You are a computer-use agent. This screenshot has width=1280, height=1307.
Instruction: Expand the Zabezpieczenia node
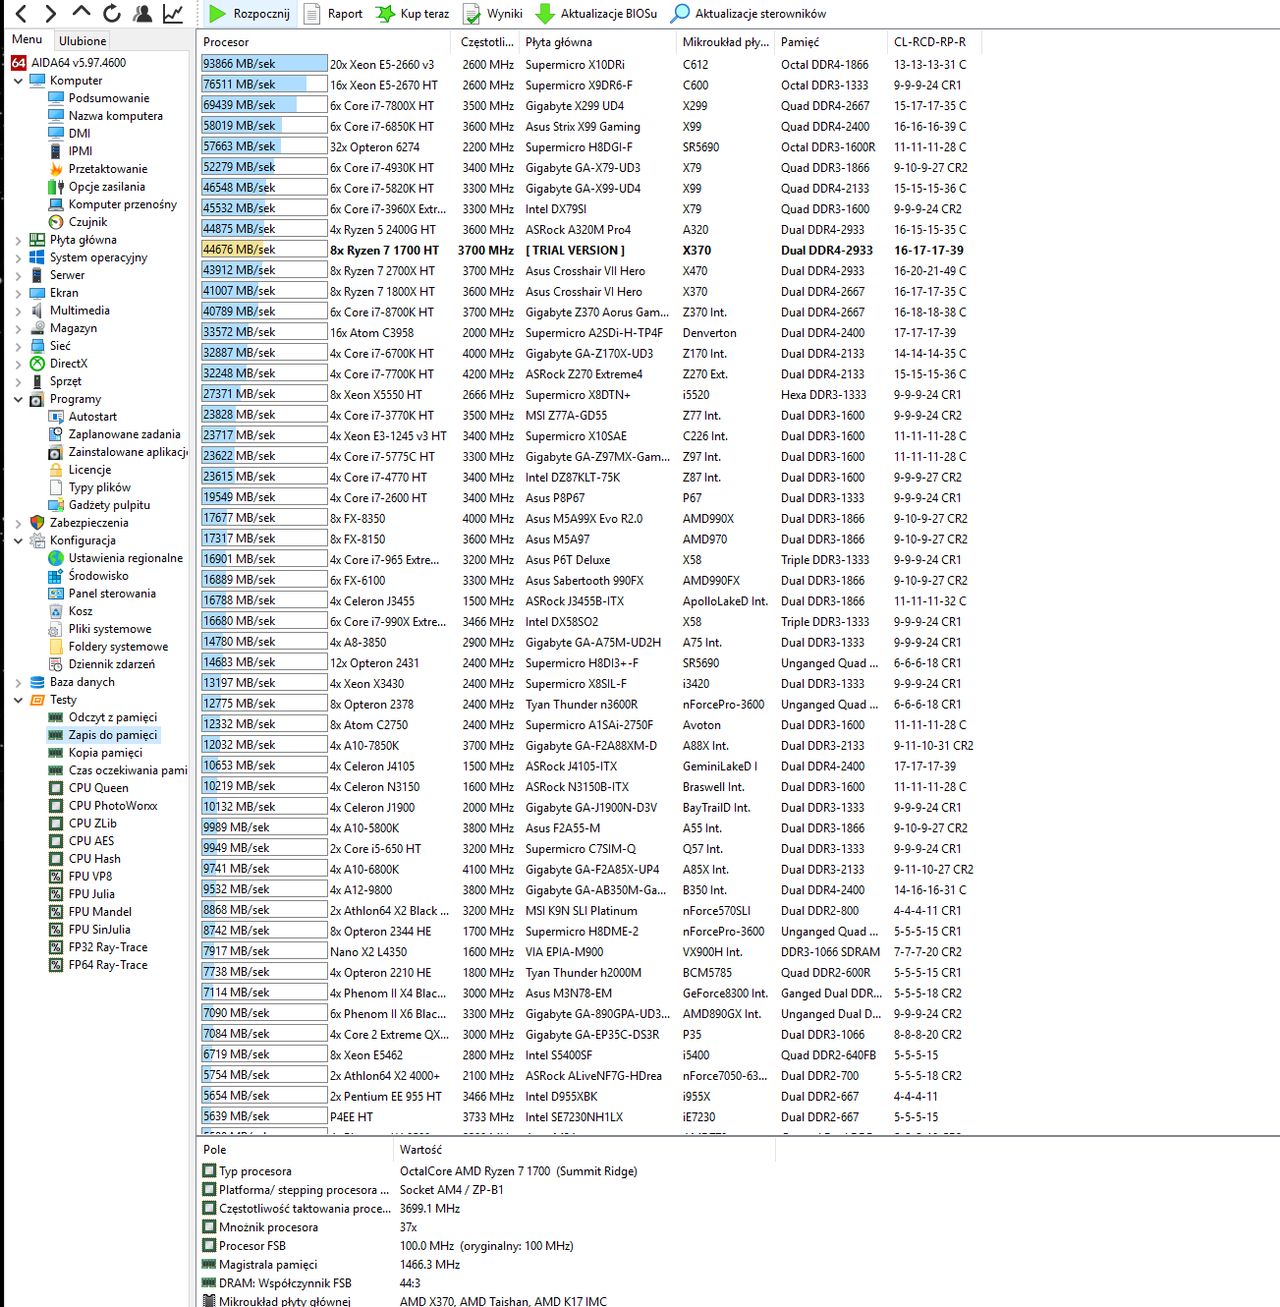tap(18, 523)
